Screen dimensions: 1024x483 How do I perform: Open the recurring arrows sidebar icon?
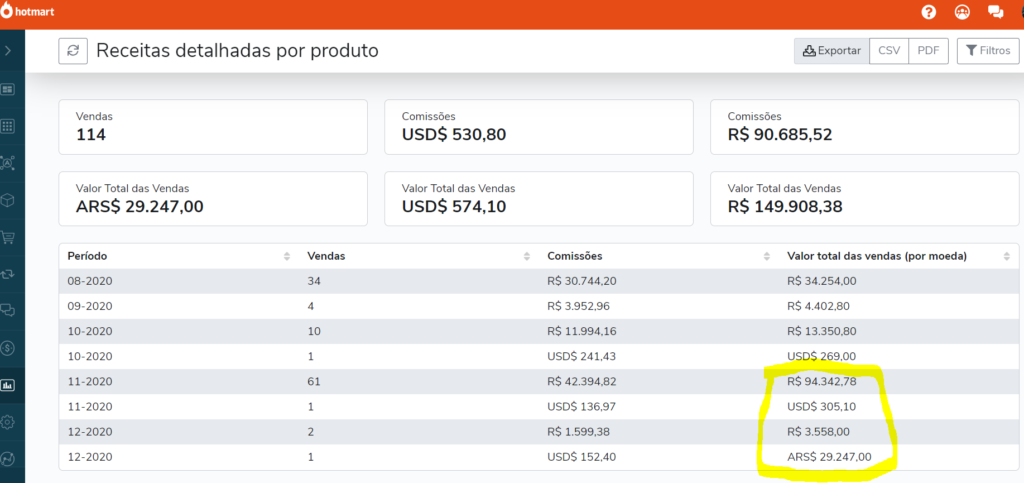pos(8,274)
